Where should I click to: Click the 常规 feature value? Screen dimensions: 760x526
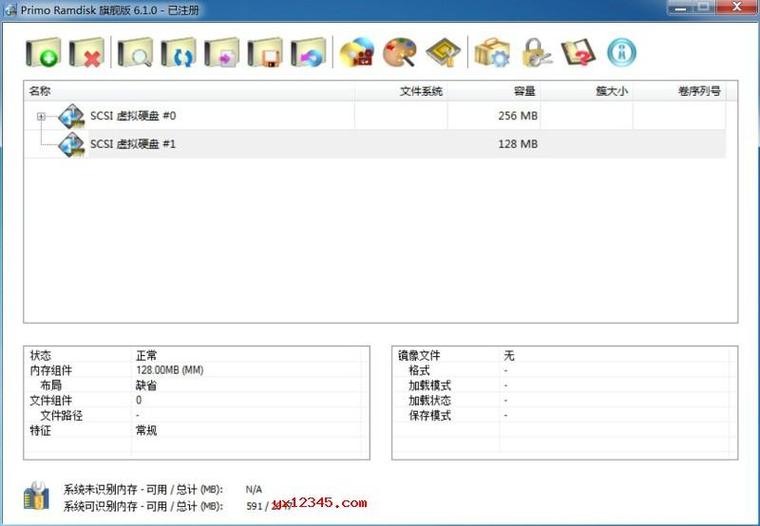pos(146,430)
